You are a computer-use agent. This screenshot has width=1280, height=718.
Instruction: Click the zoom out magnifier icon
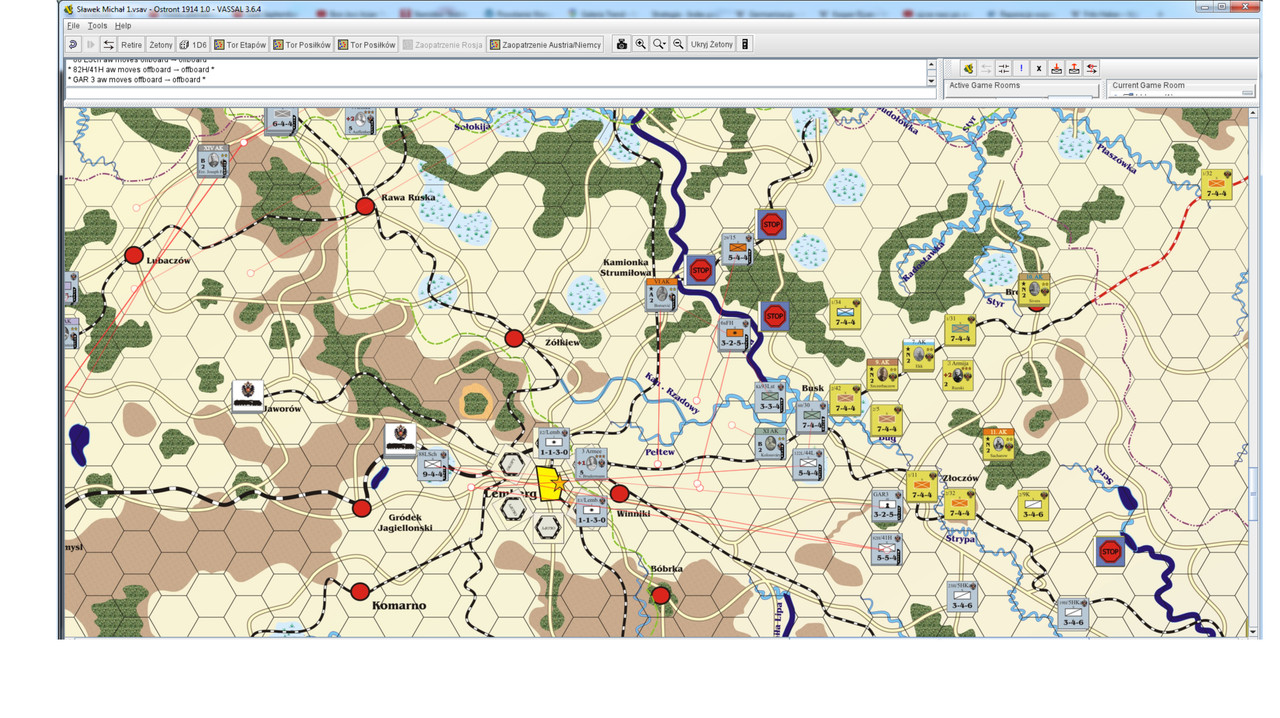678,44
